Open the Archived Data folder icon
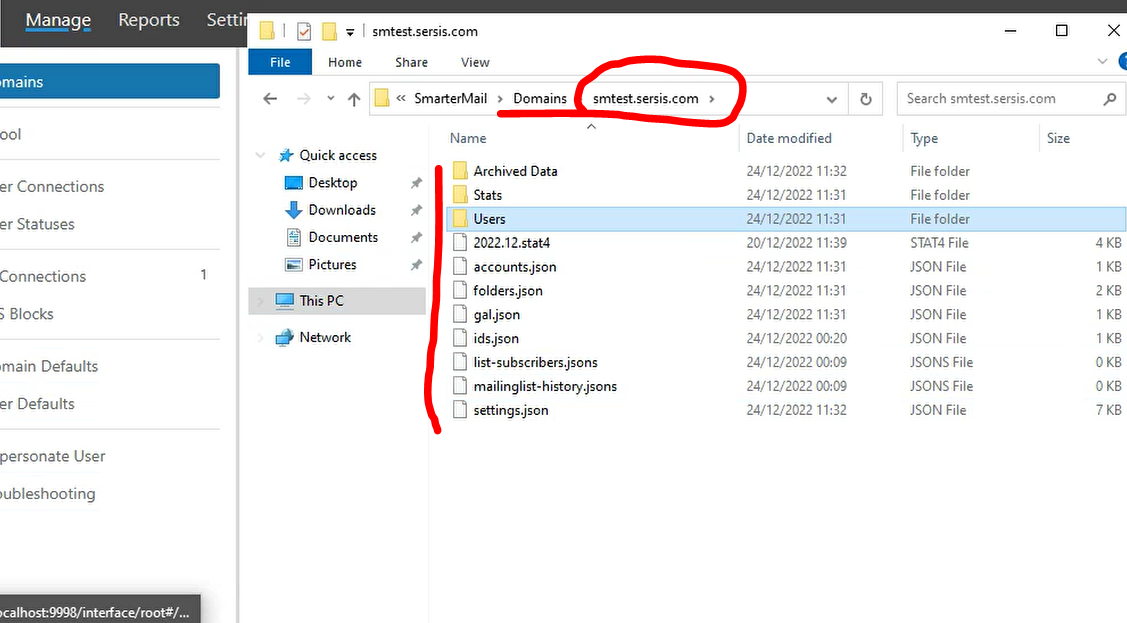 click(x=460, y=171)
